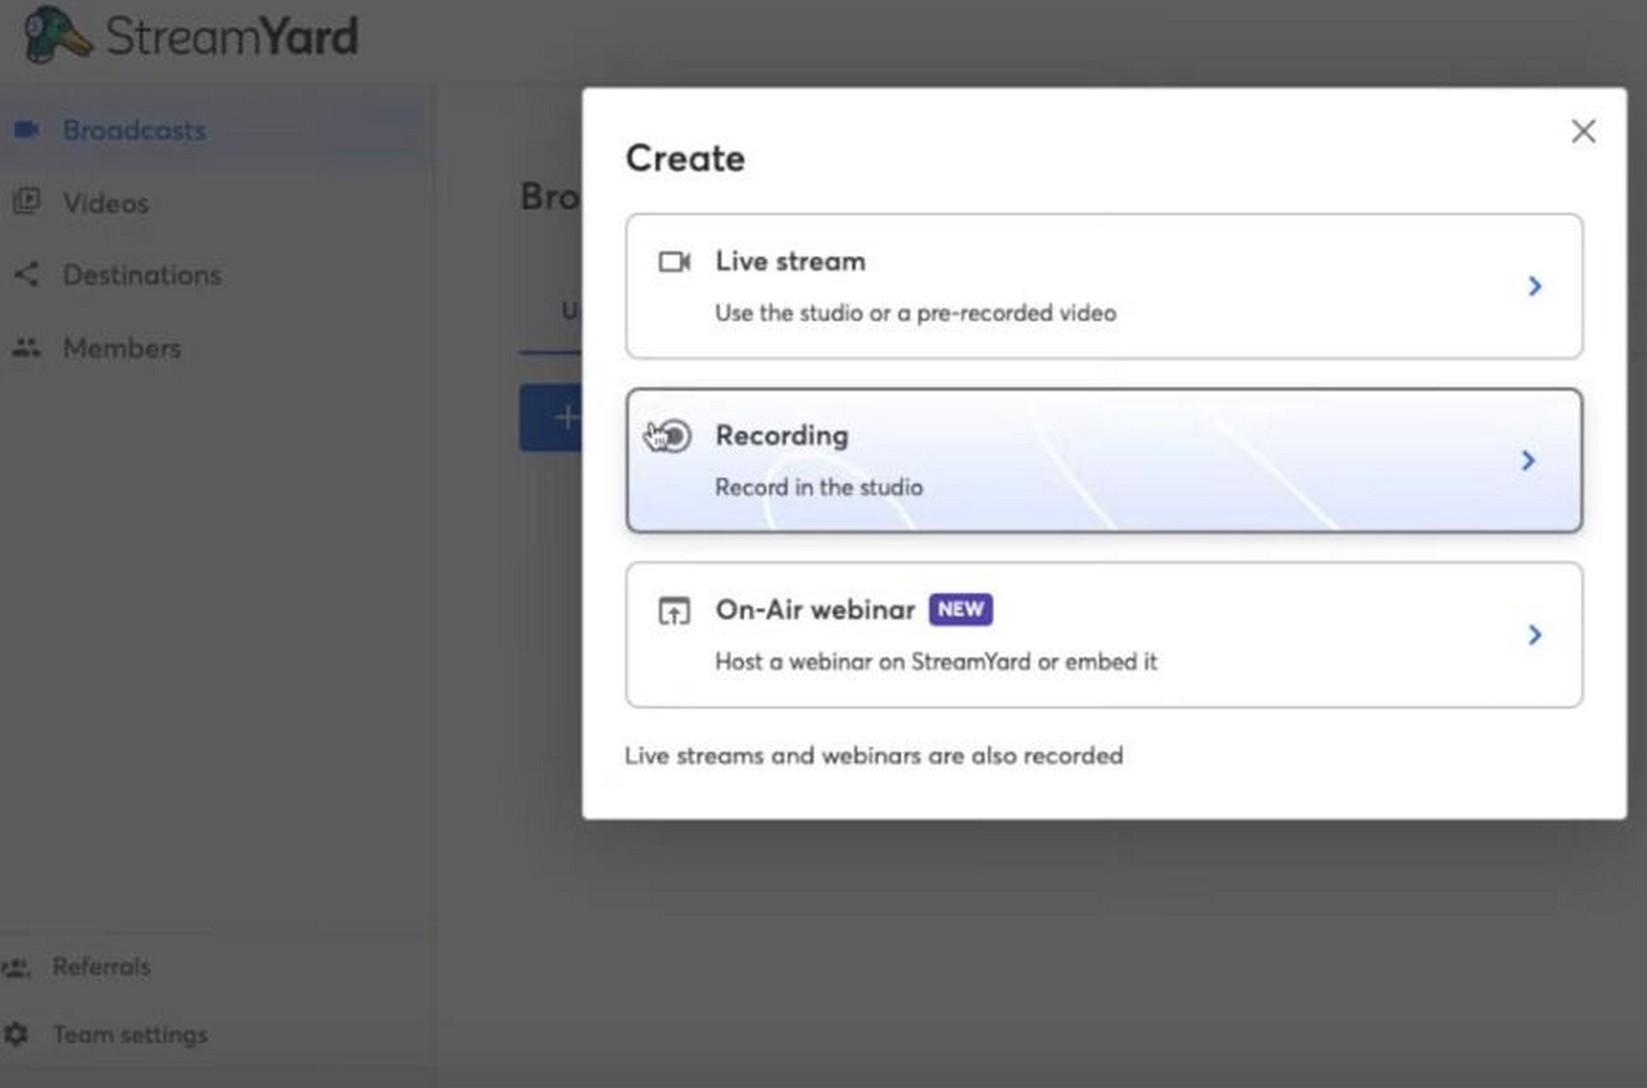The width and height of the screenshot is (1647, 1088).
Task: Click the NEW badge on On-Air webinar
Action: point(960,609)
